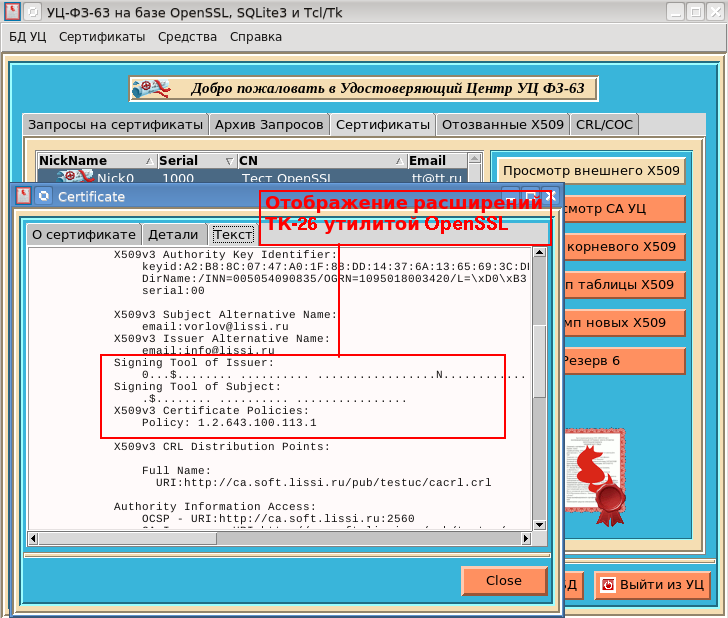Viewport: 728px width, 618px height.
Task: Click the новых X509 button
Action: (x=623, y=323)
